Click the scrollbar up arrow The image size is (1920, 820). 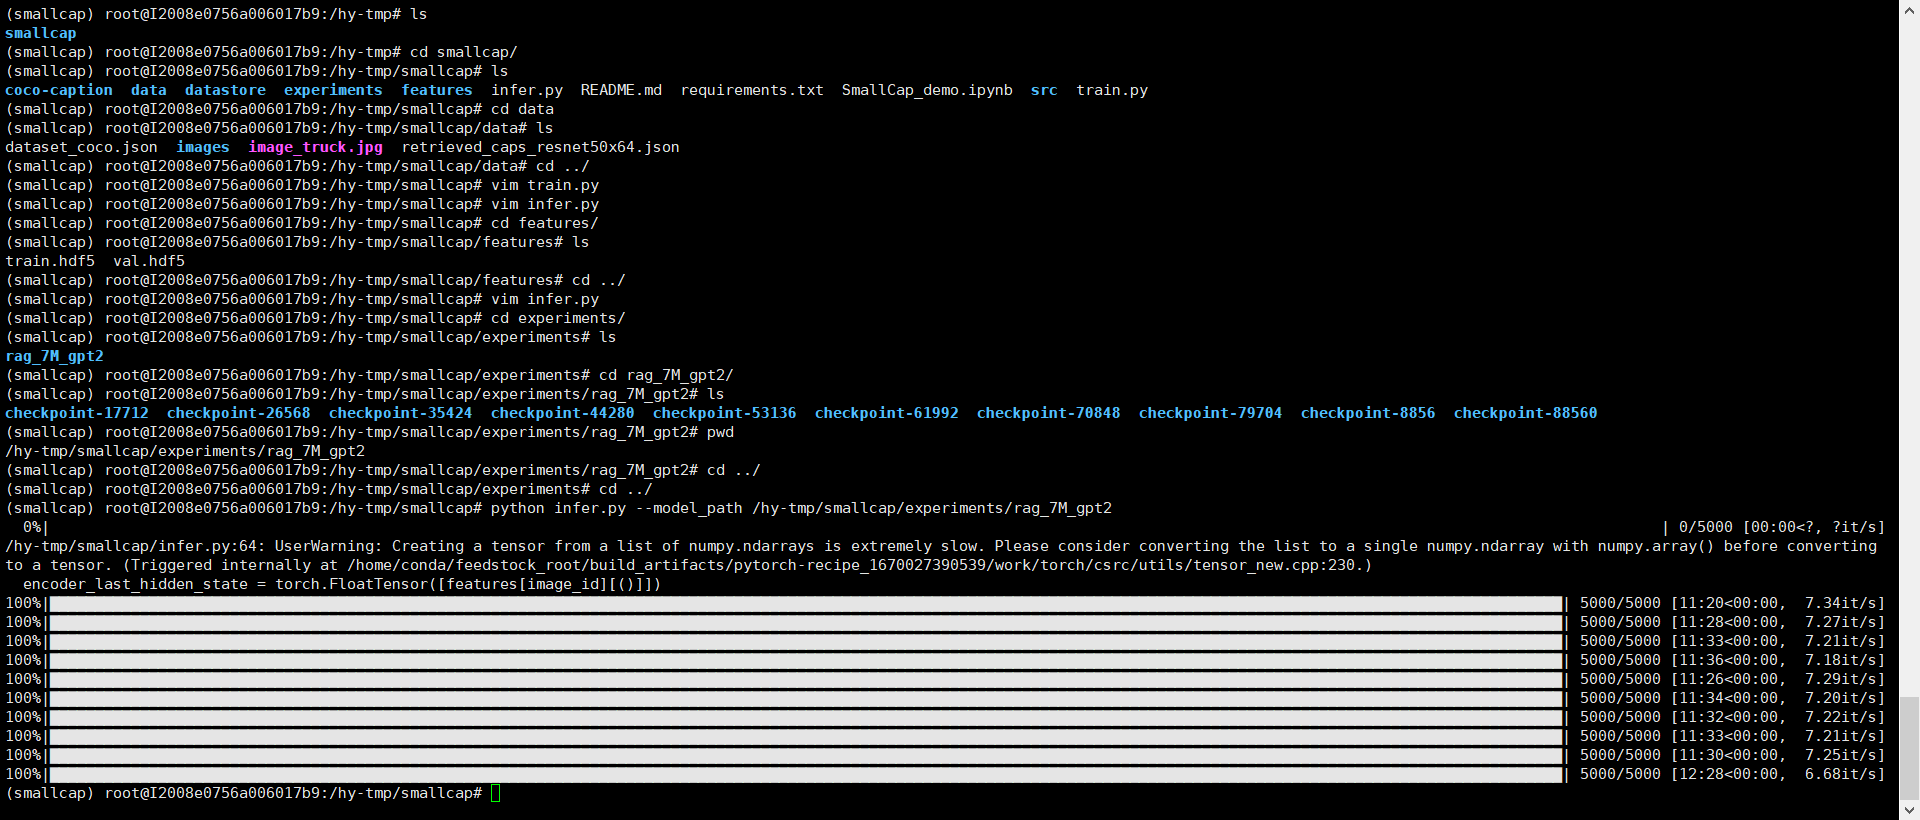coord(1909,9)
